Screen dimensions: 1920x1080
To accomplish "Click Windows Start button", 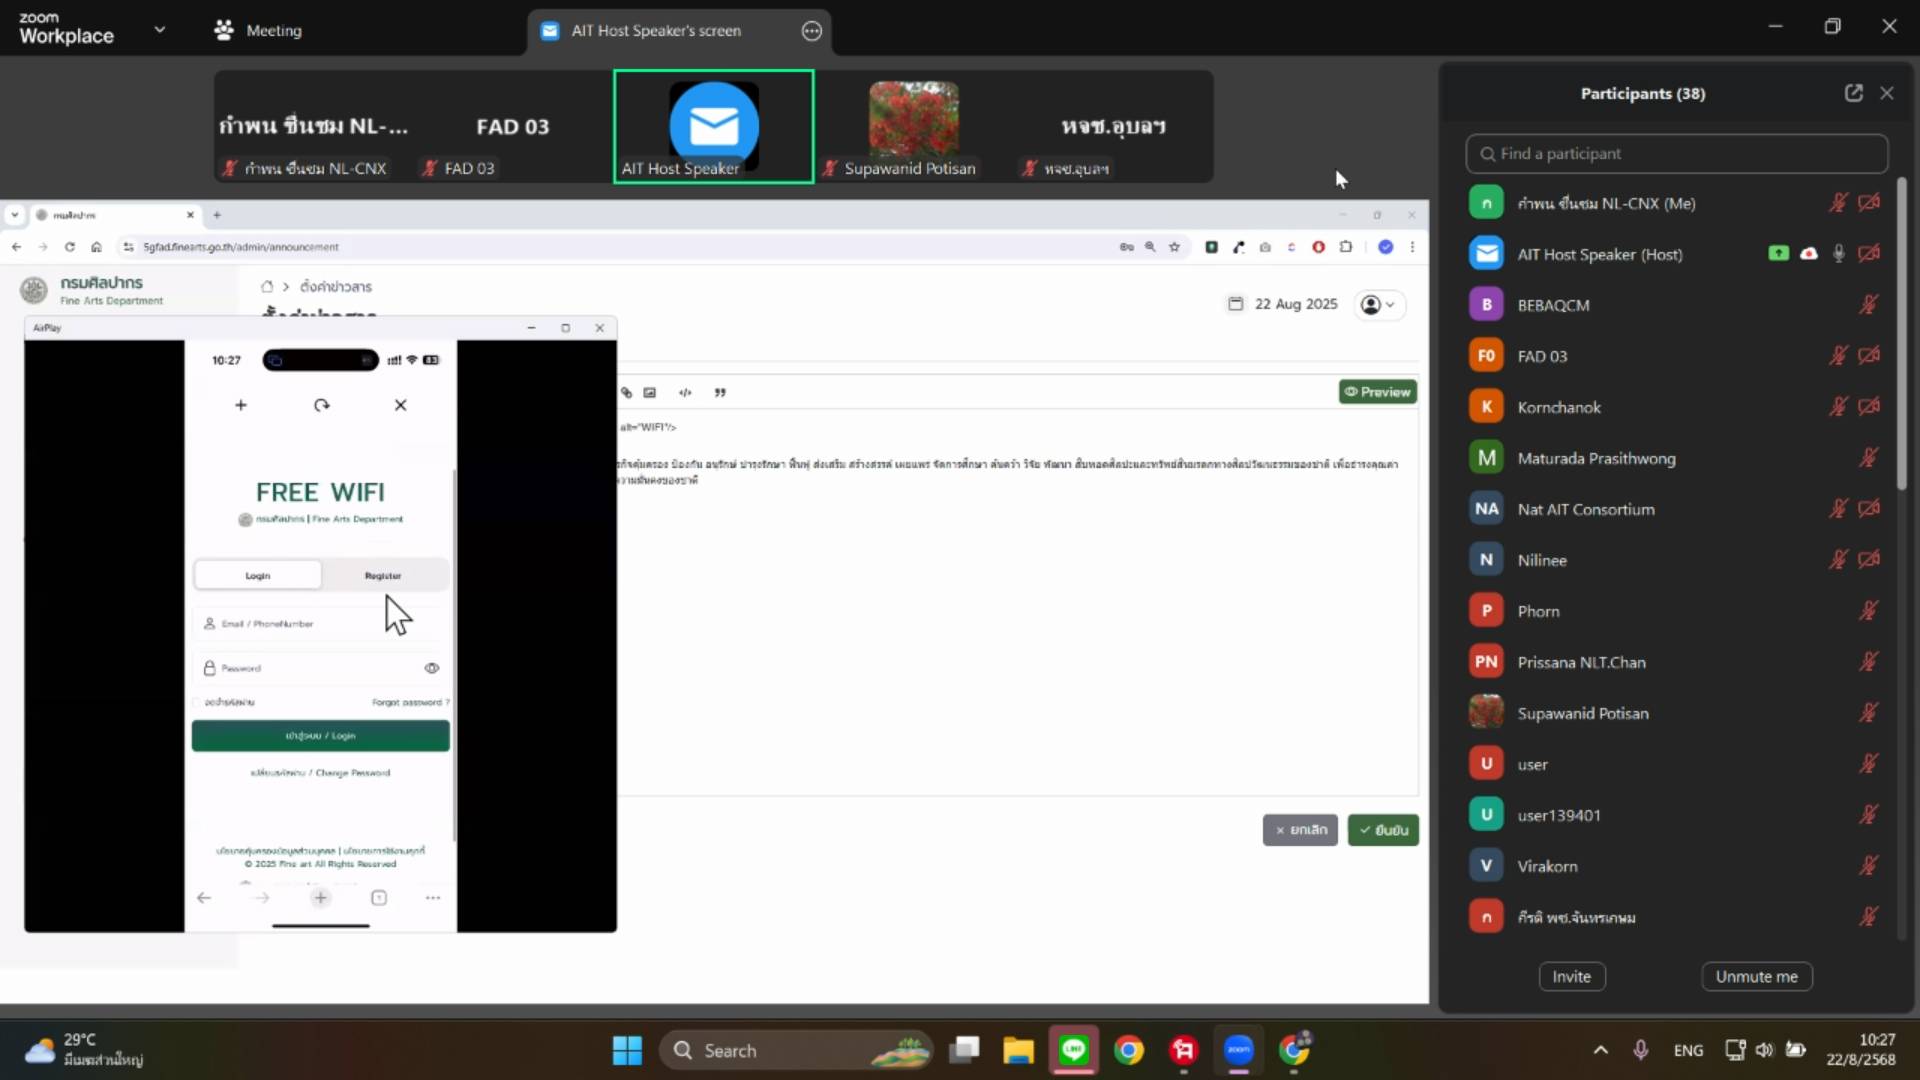I will coord(627,1050).
